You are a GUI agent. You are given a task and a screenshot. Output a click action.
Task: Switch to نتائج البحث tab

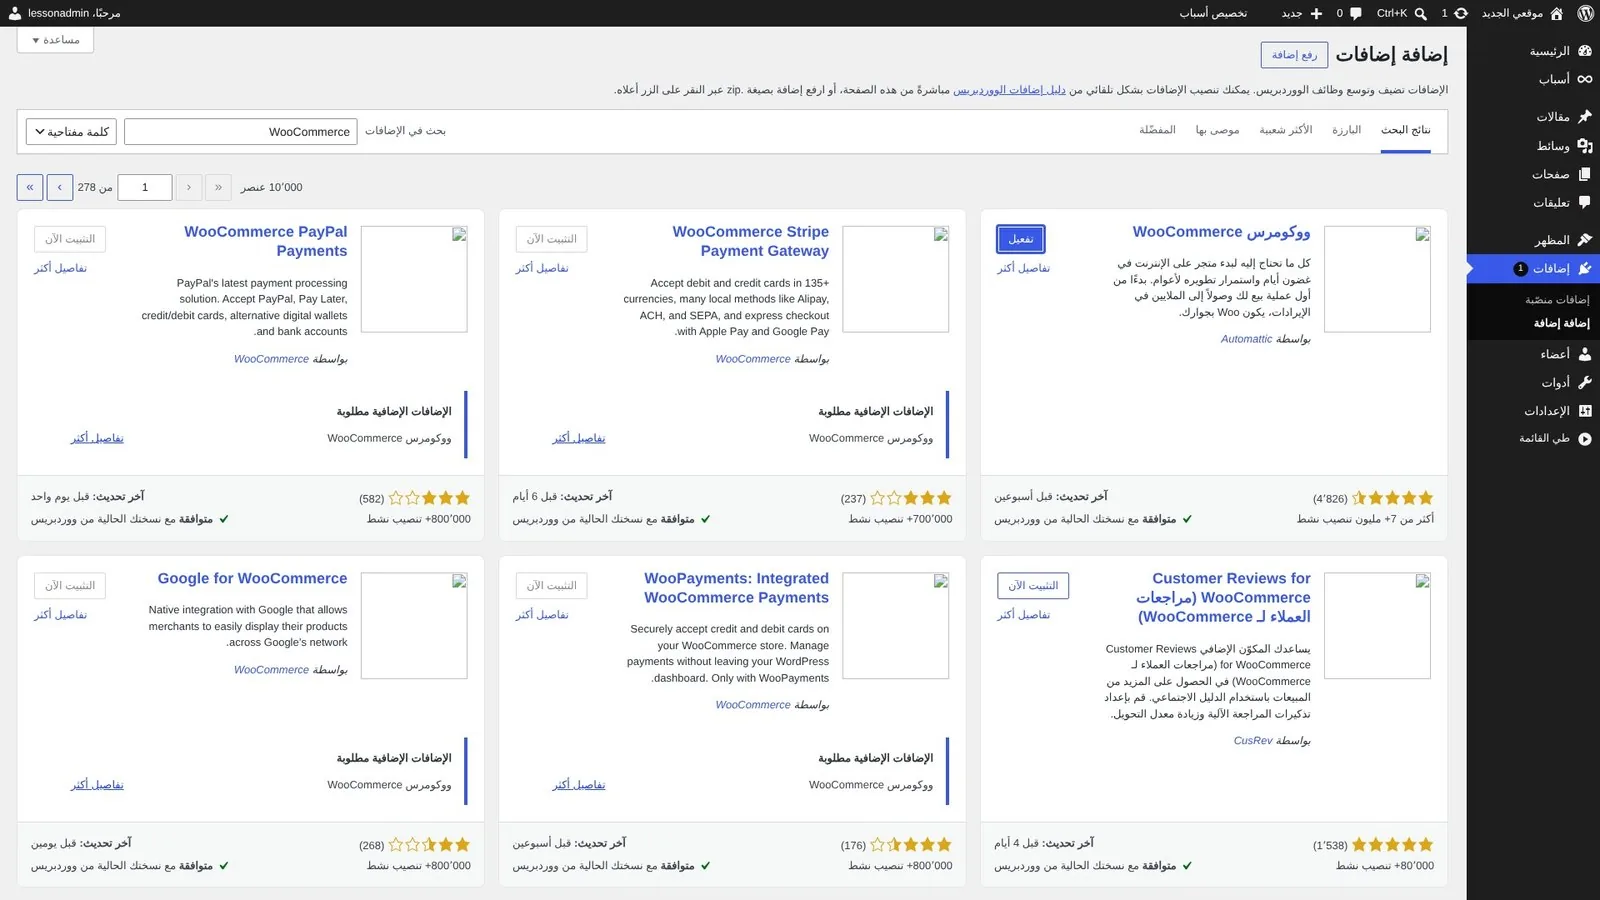tap(1406, 130)
